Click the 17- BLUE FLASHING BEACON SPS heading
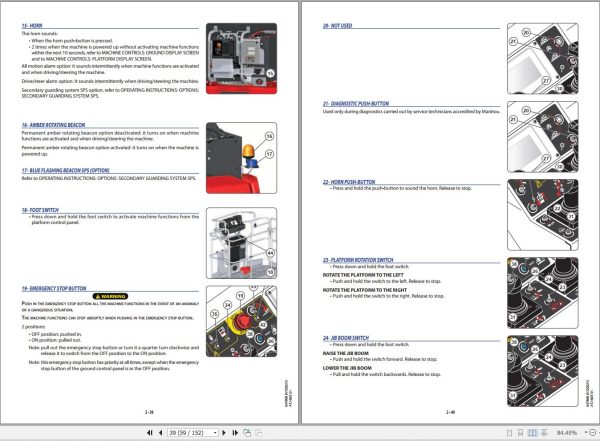Image resolution: width=600 pixels, height=441 pixels. tap(65, 170)
